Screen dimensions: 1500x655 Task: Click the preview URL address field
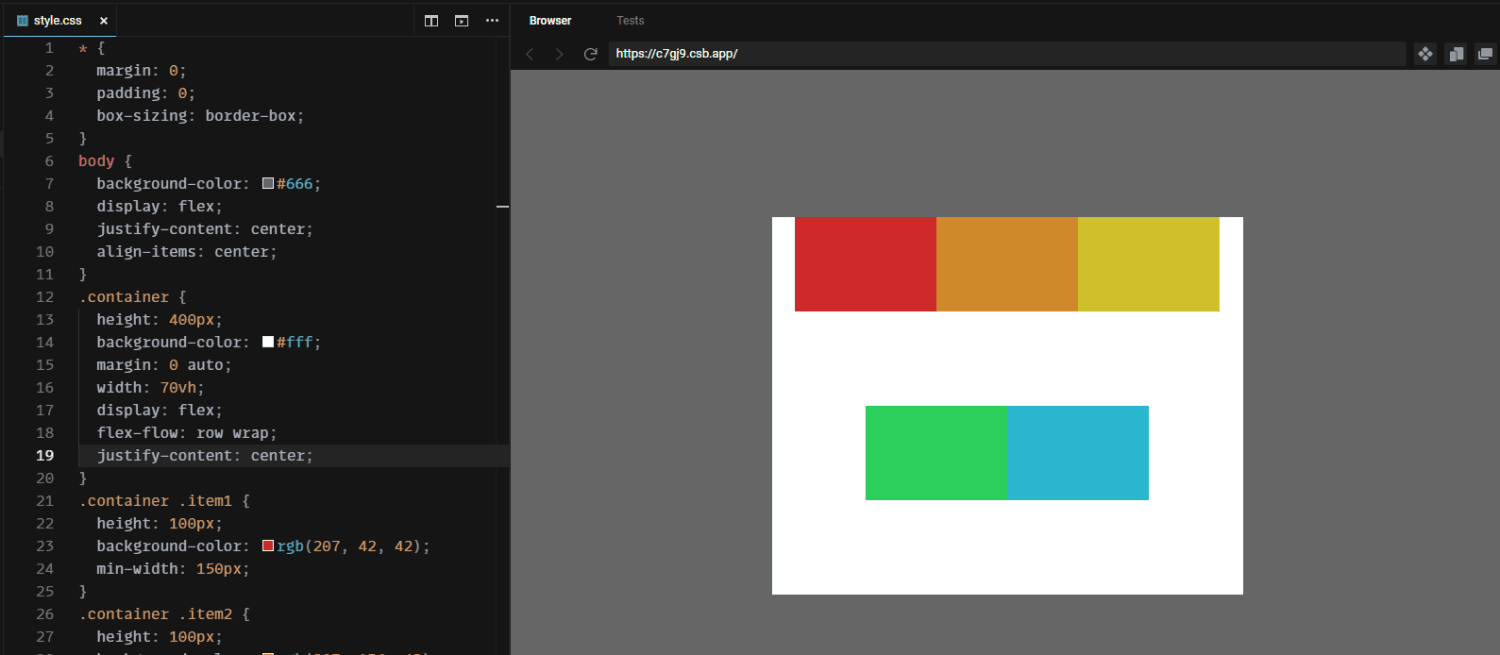1007,54
